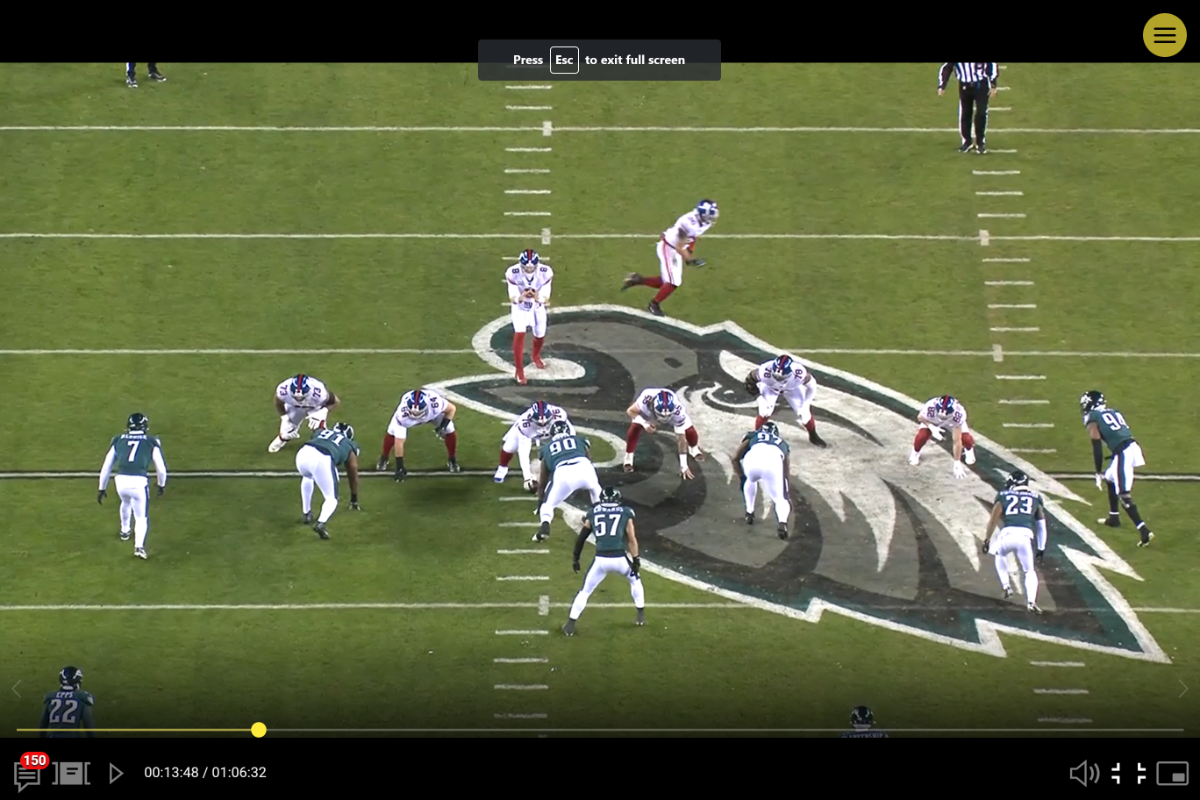This screenshot has height=800, width=1200.
Task: Exit full screen mode
Action: pyautogui.click(x=1129, y=773)
